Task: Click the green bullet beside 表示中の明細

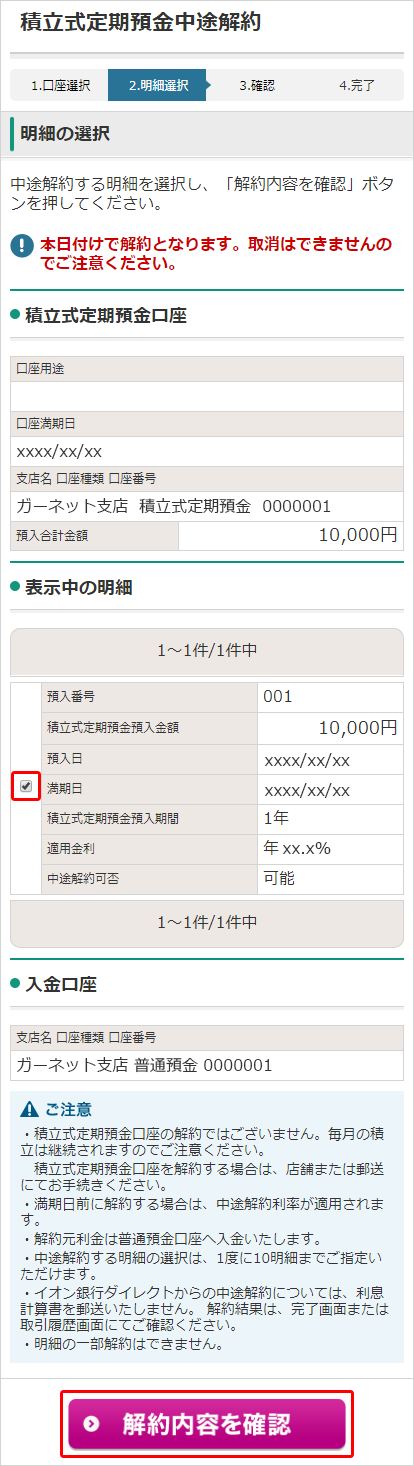Action: click(x=15, y=587)
